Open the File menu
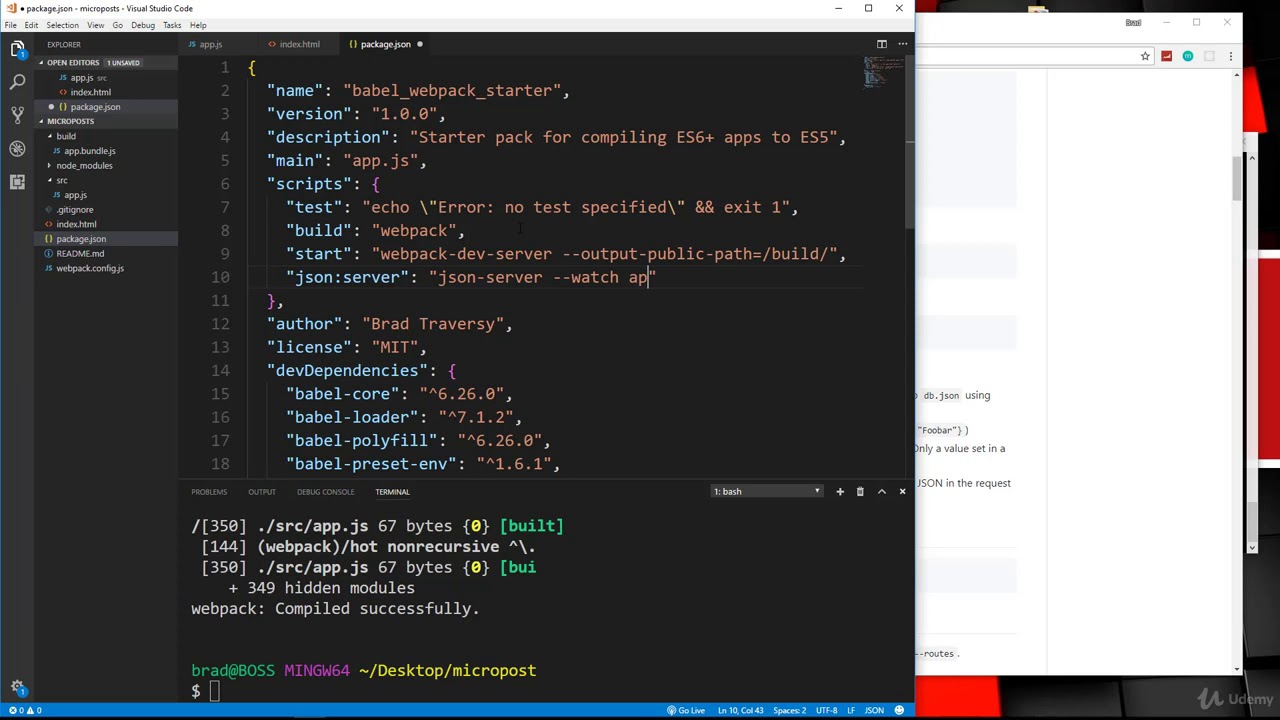 pos(10,25)
